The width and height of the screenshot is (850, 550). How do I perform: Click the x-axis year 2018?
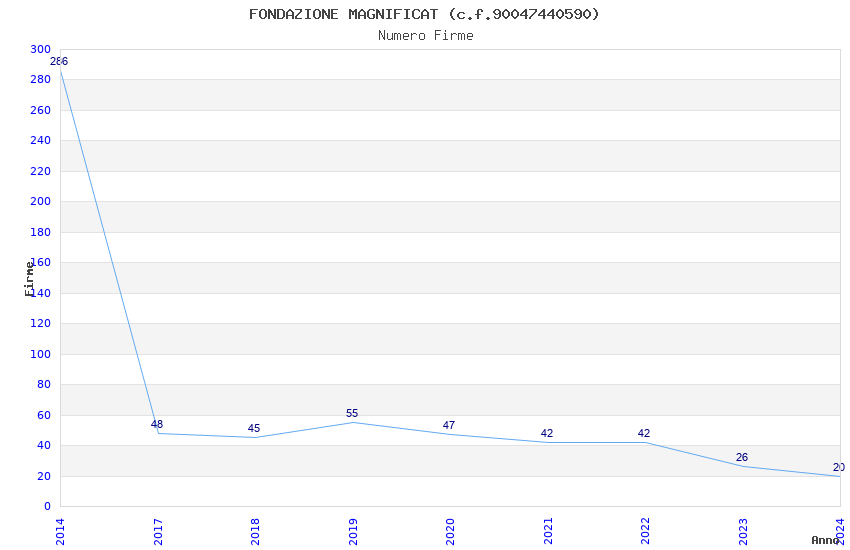point(255,532)
